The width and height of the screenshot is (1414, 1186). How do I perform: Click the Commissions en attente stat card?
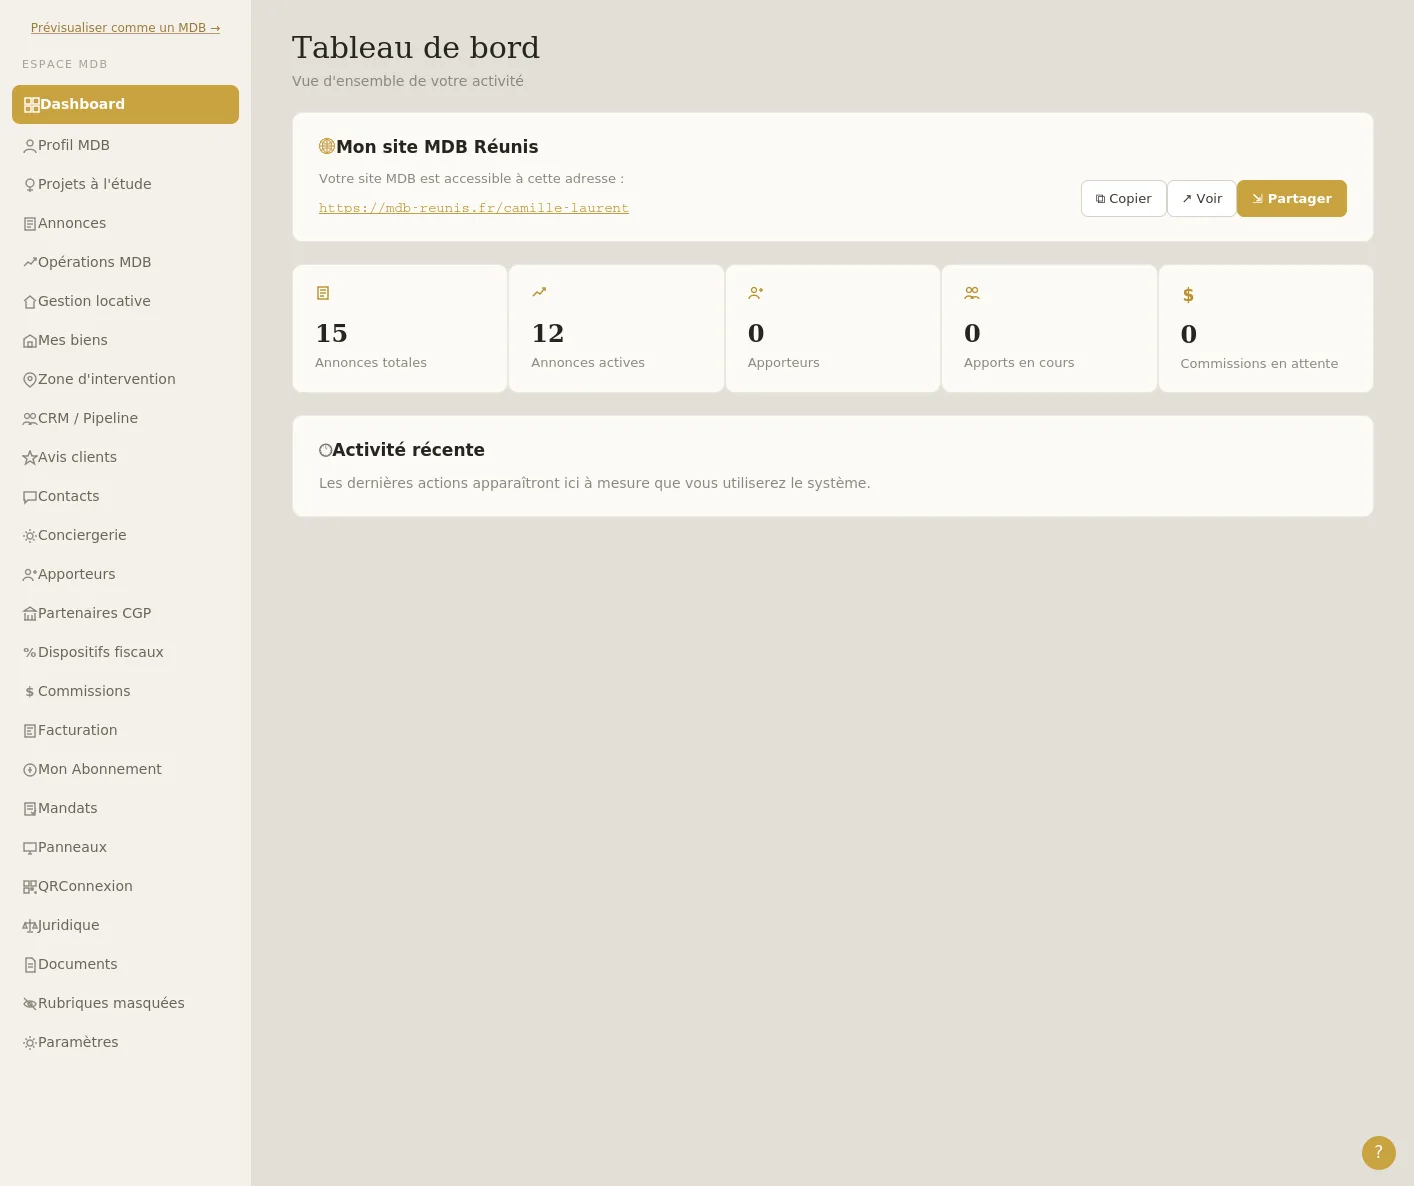coord(1266,329)
